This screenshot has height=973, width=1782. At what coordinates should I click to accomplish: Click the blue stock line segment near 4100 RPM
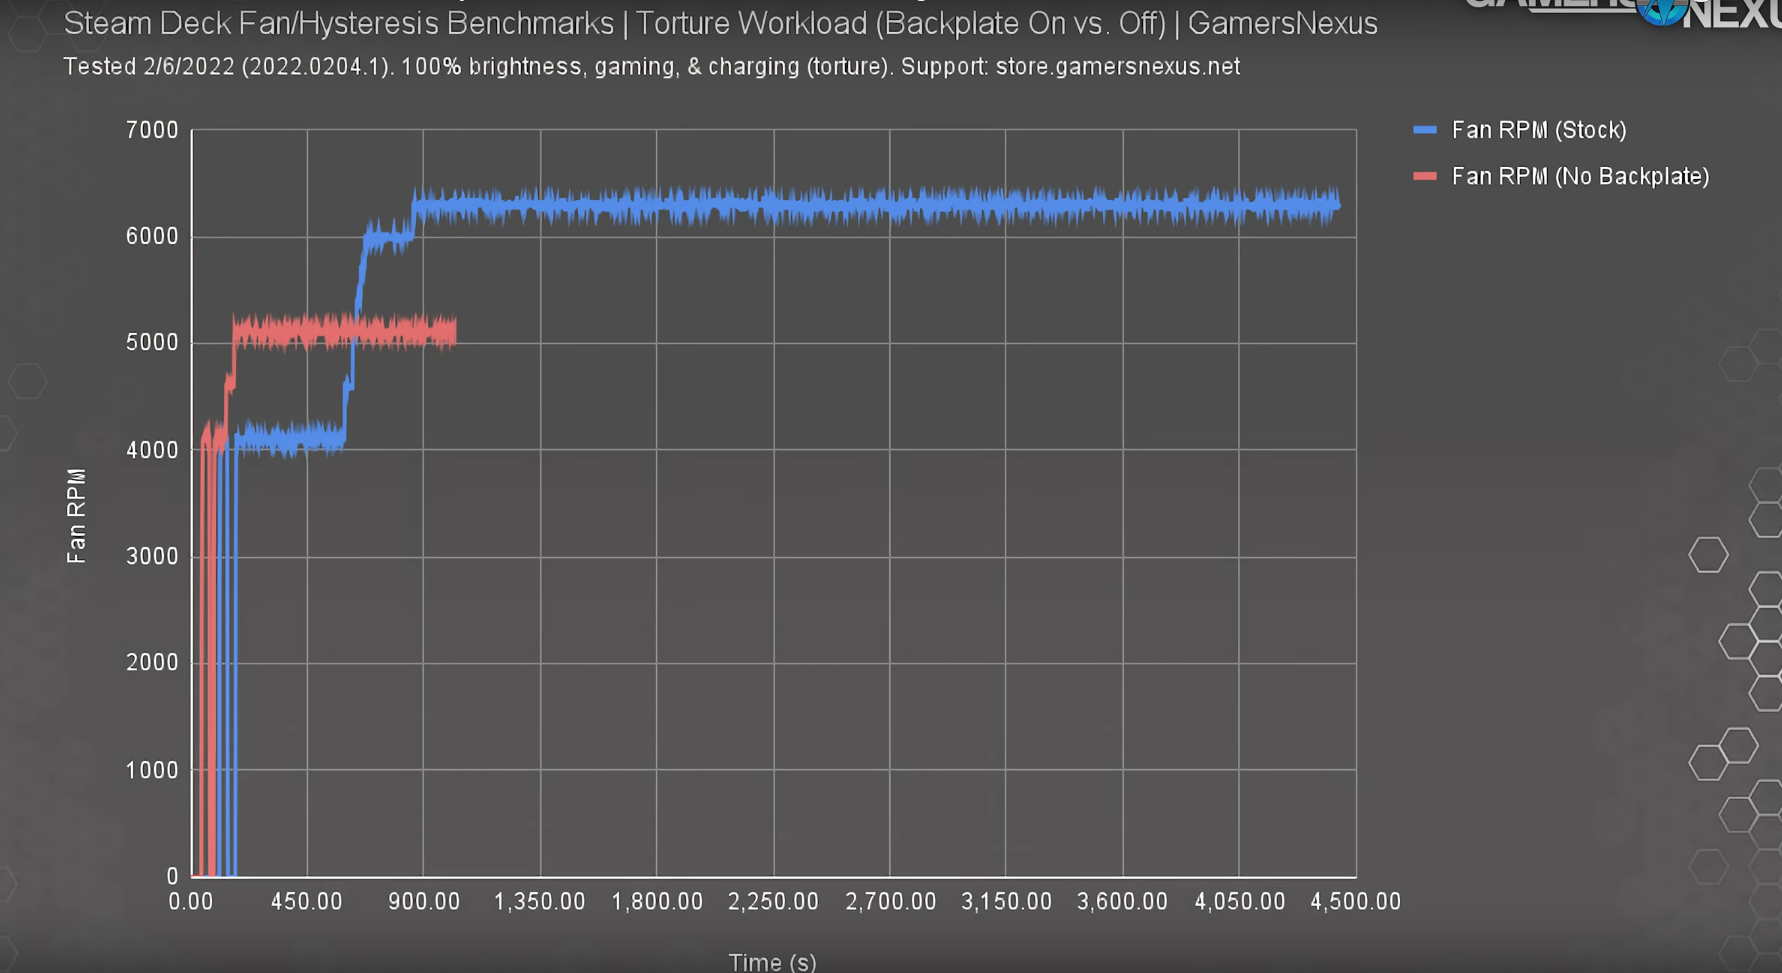click(x=290, y=438)
